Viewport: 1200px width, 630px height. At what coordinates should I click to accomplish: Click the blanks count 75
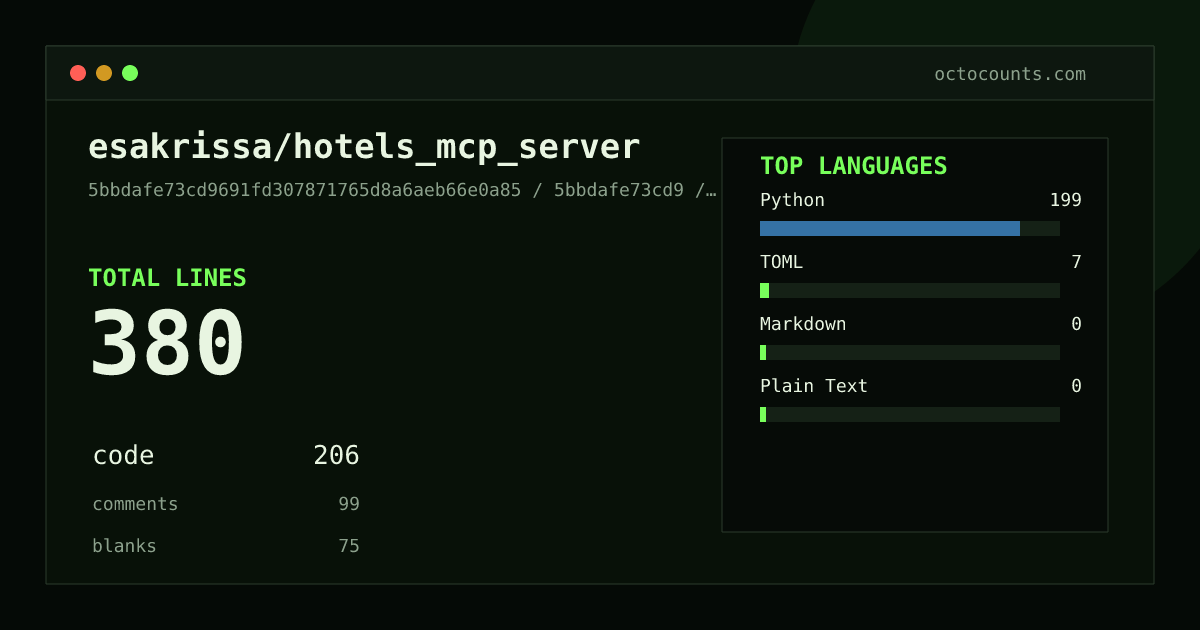click(349, 546)
